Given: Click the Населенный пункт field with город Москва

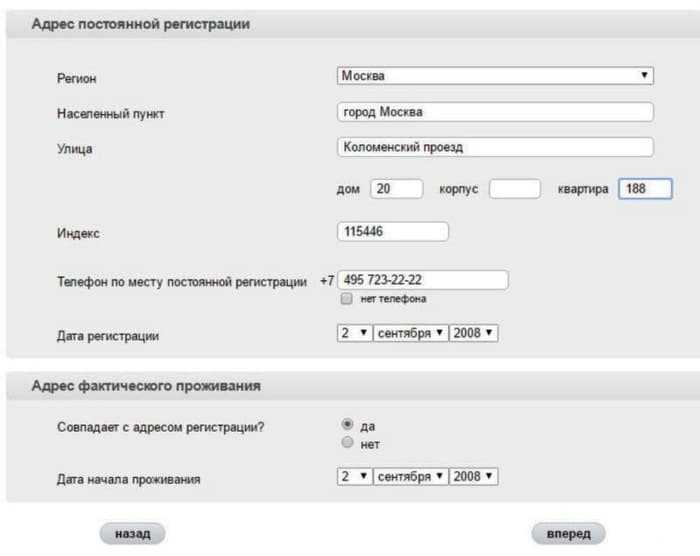Looking at the screenshot, I should click(495, 112).
